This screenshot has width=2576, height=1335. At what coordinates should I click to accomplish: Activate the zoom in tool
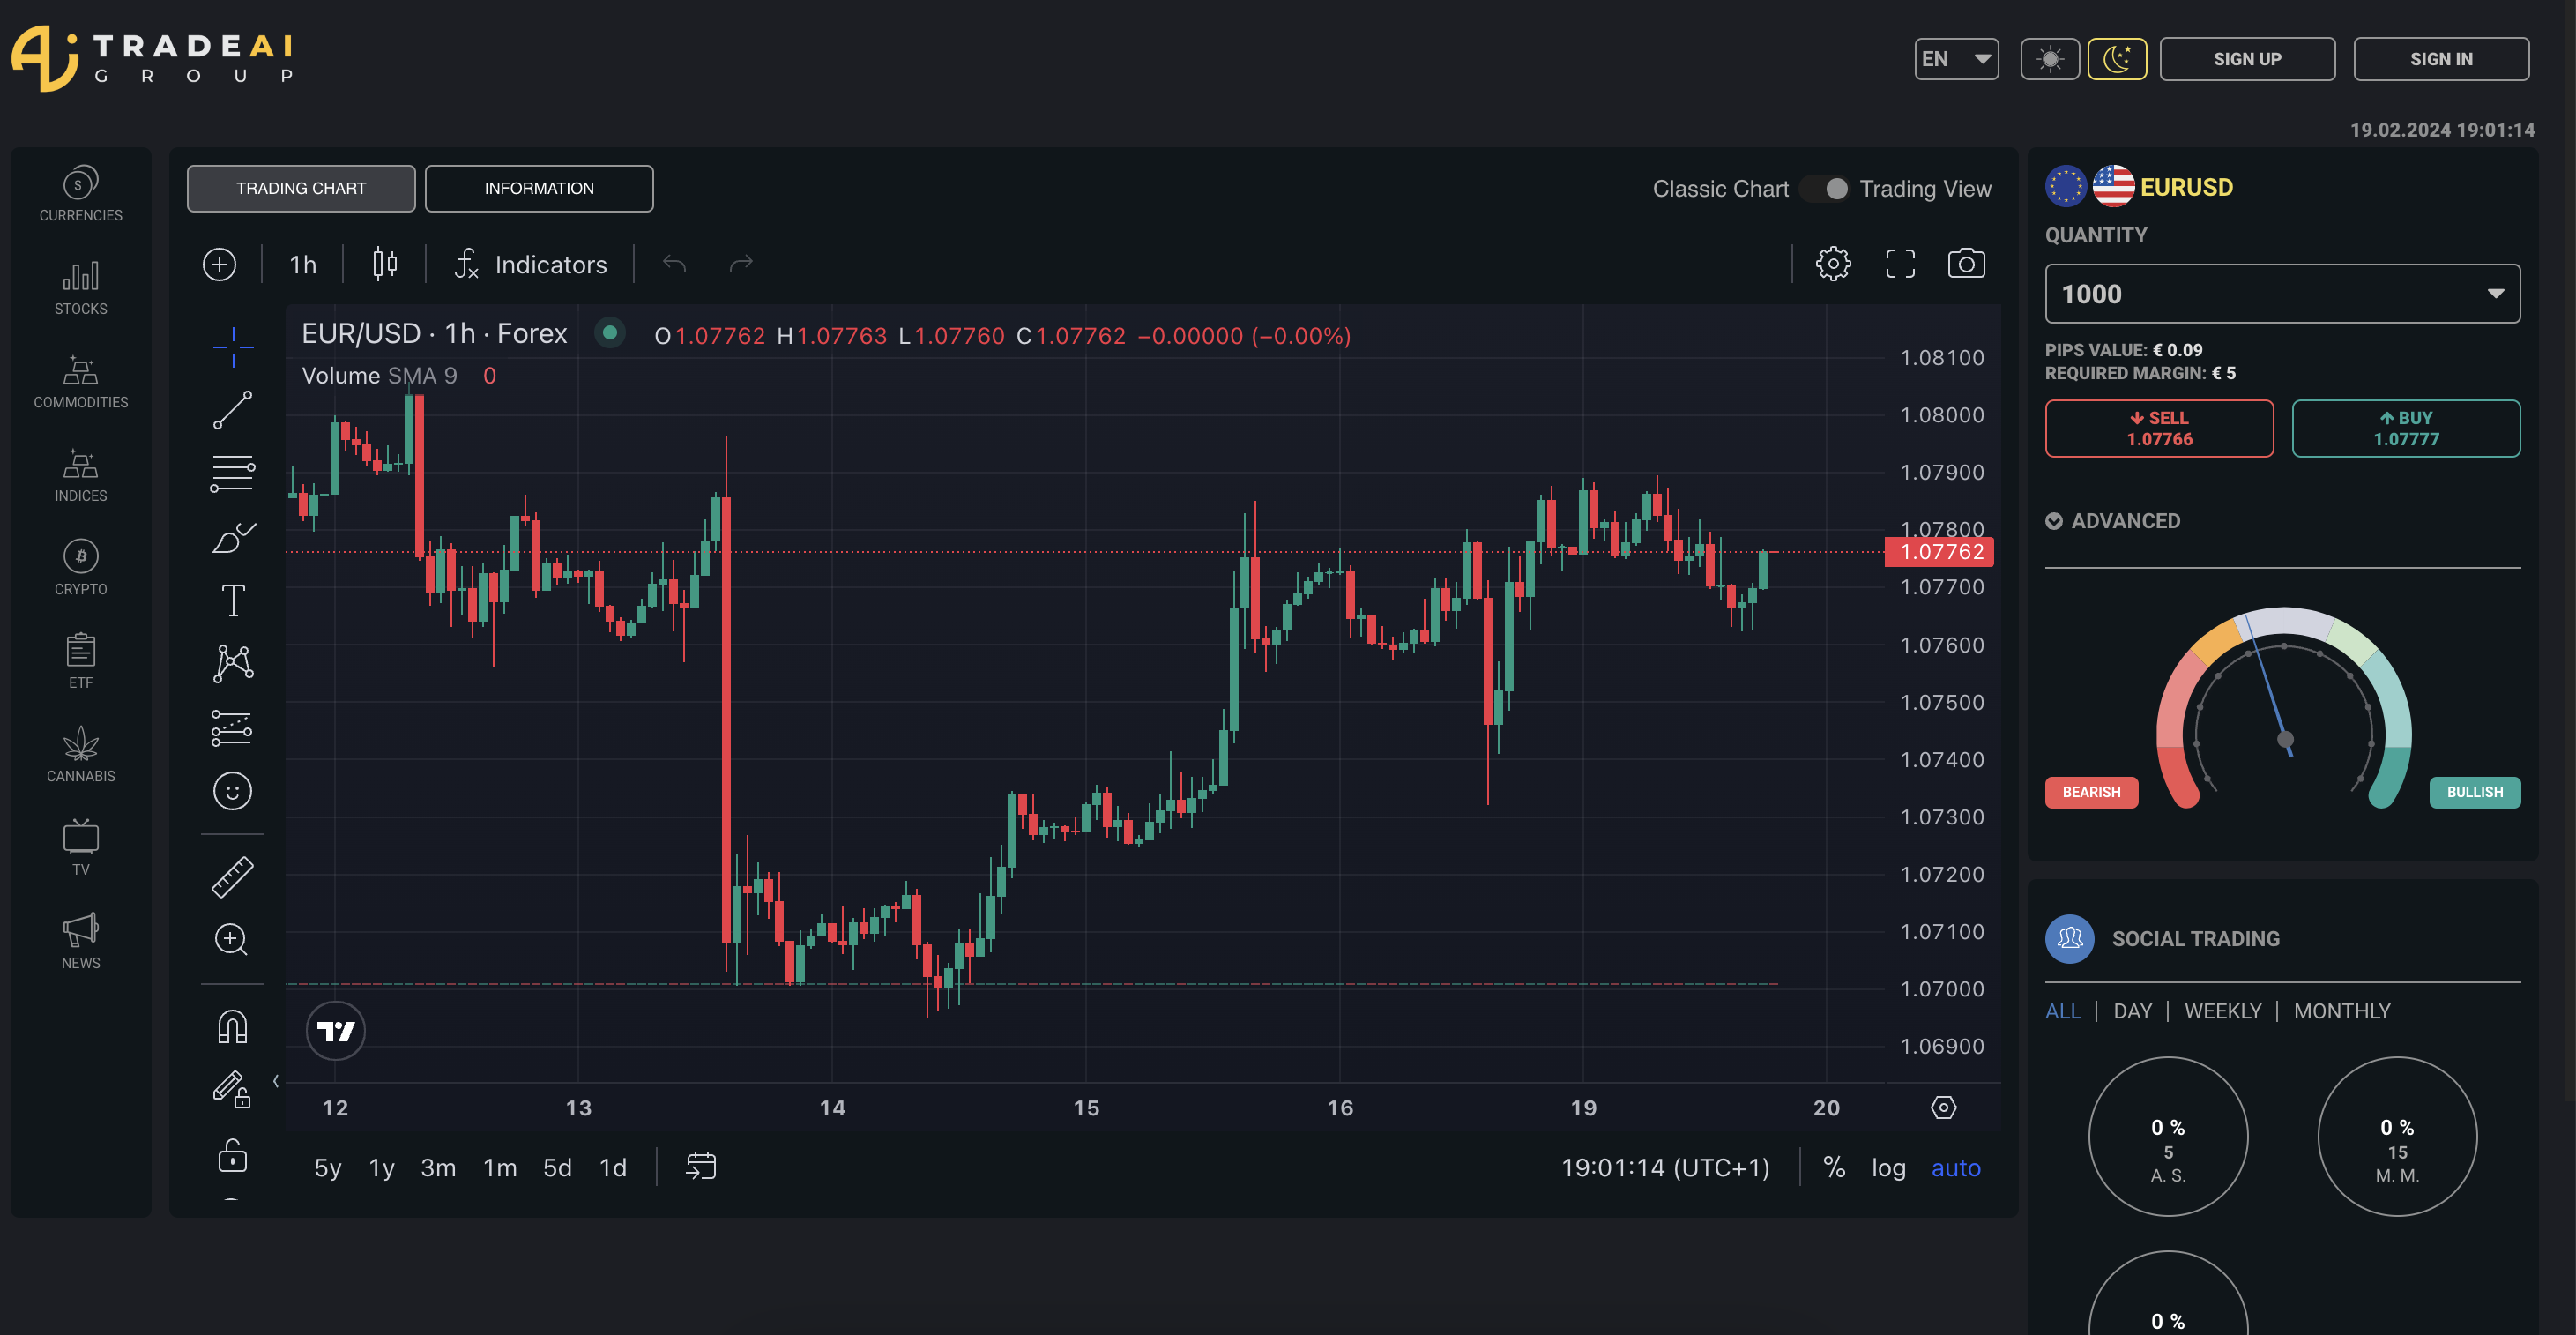pos(232,940)
